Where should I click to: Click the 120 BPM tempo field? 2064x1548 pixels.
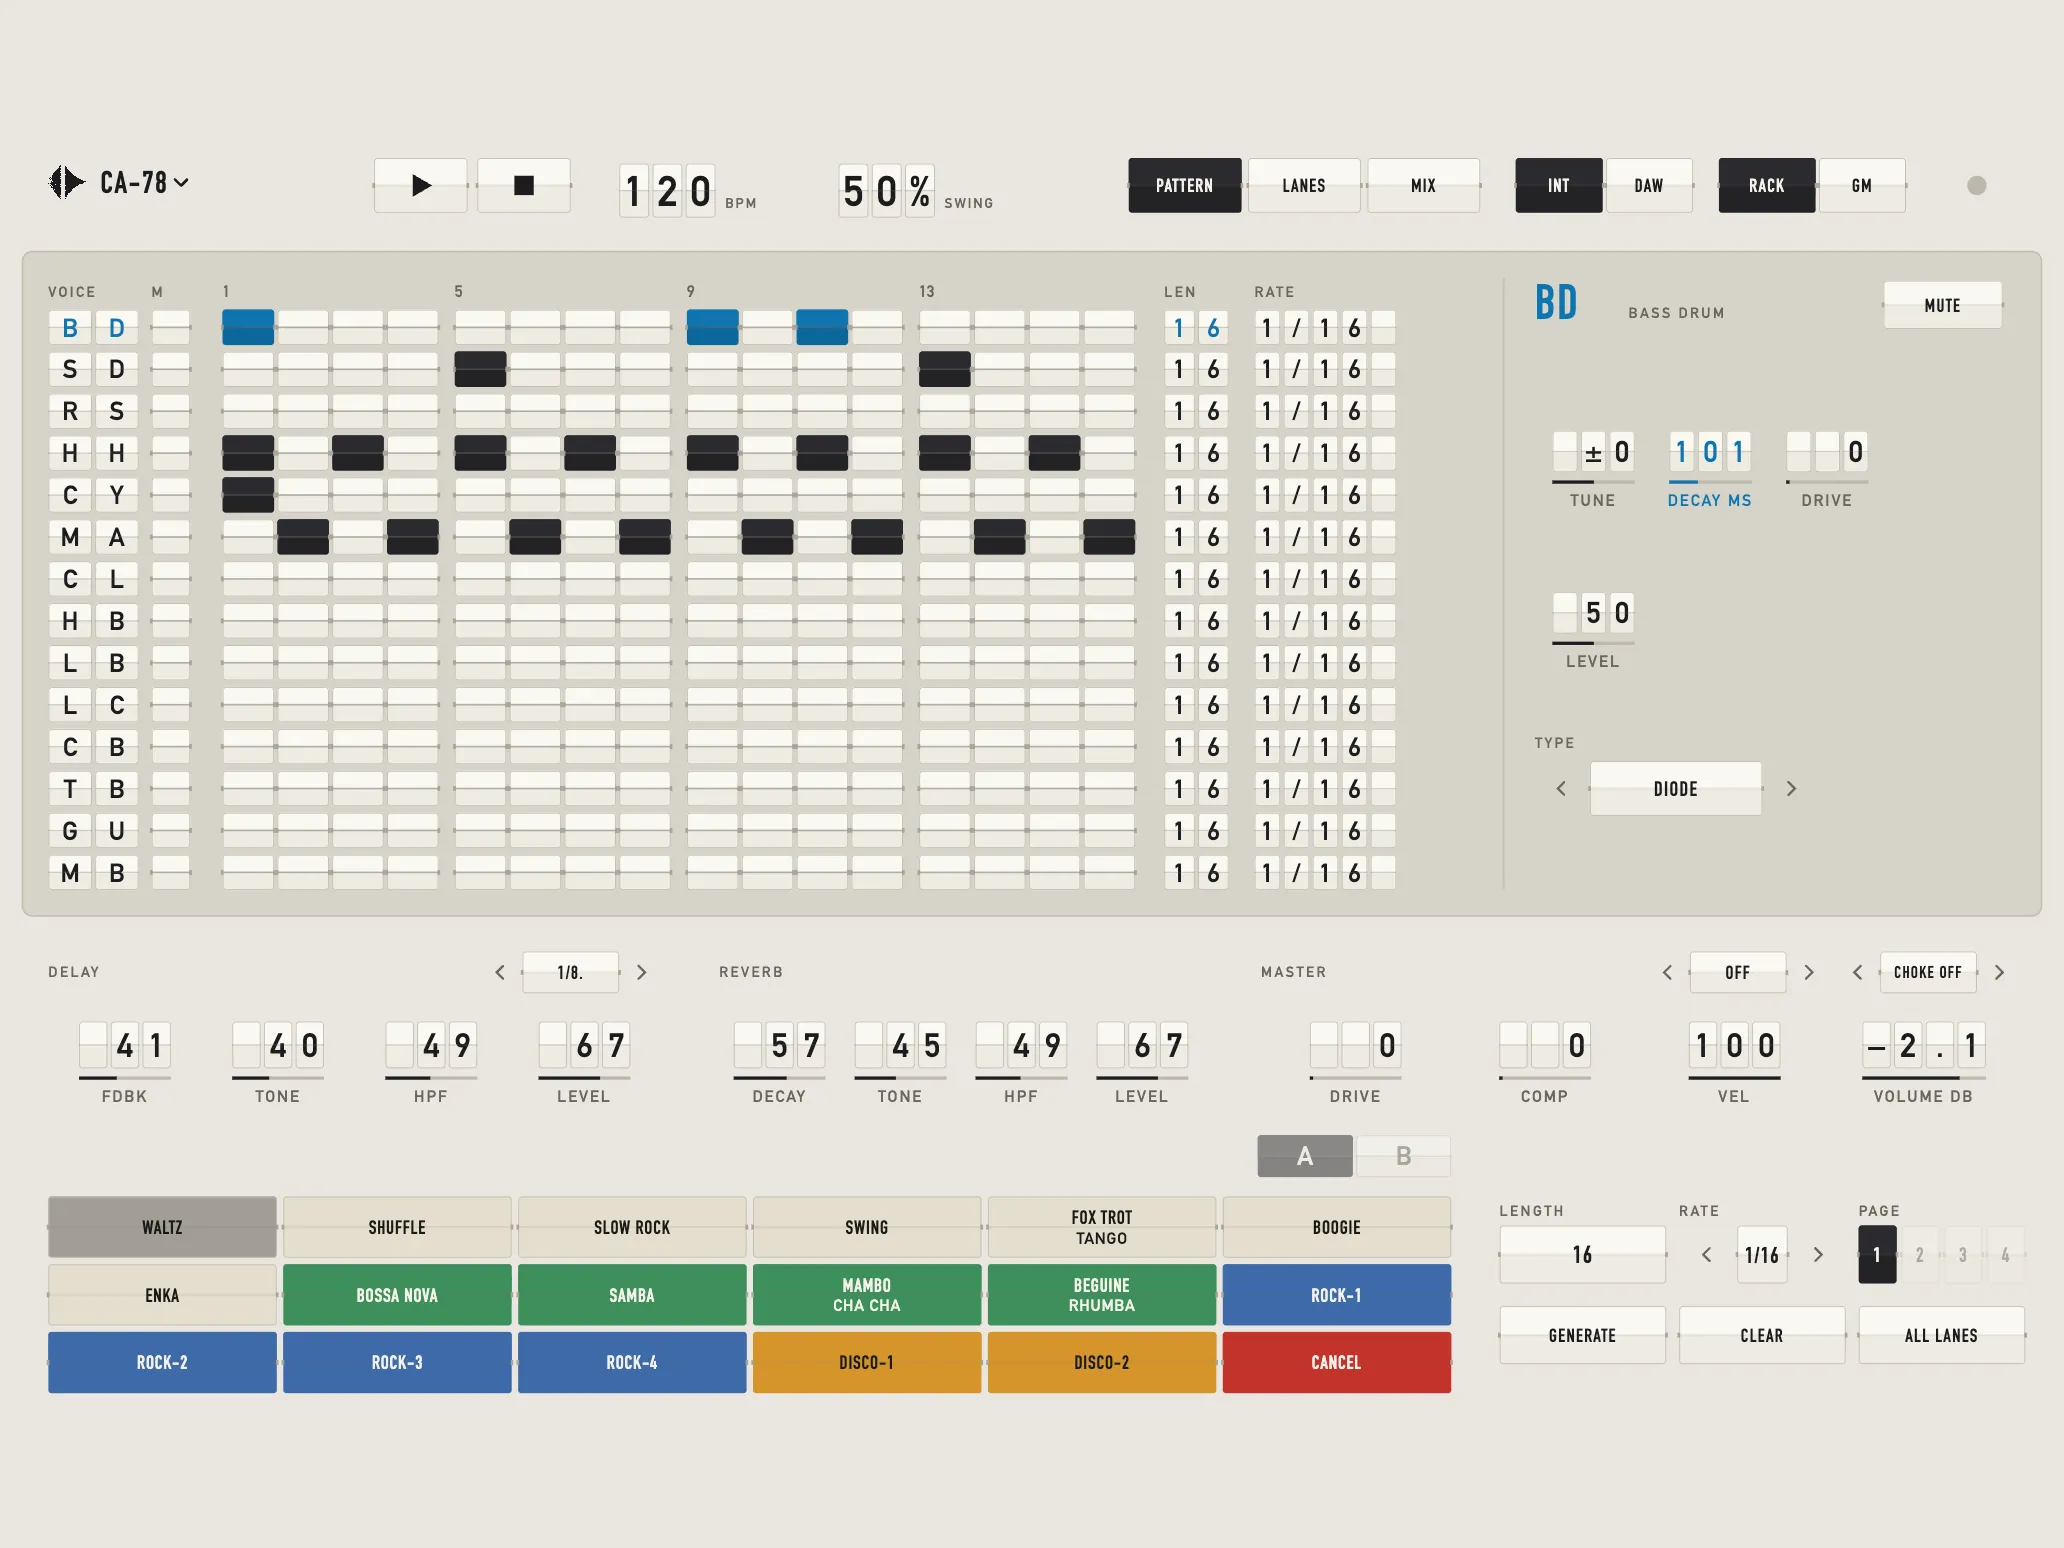[667, 190]
